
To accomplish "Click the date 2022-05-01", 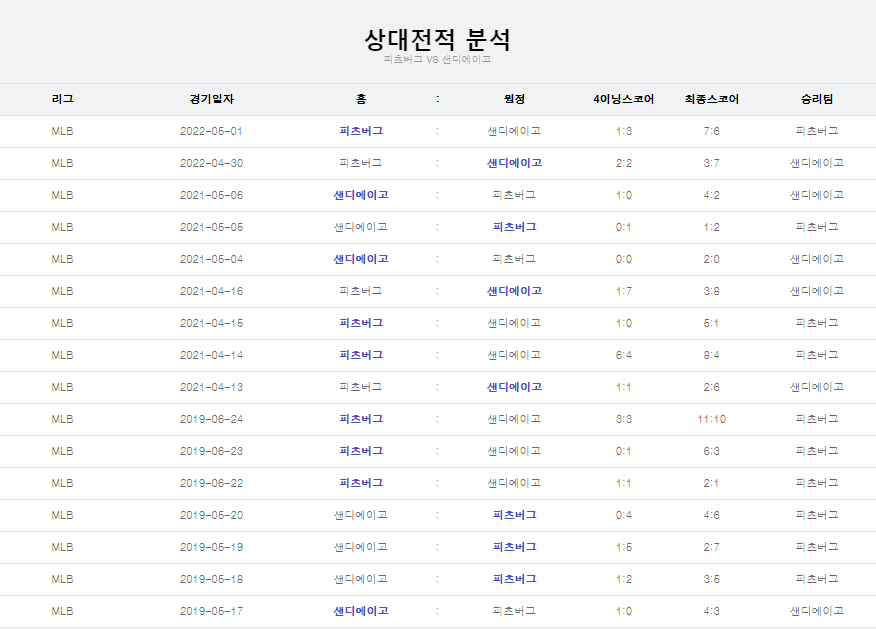I will (211, 131).
